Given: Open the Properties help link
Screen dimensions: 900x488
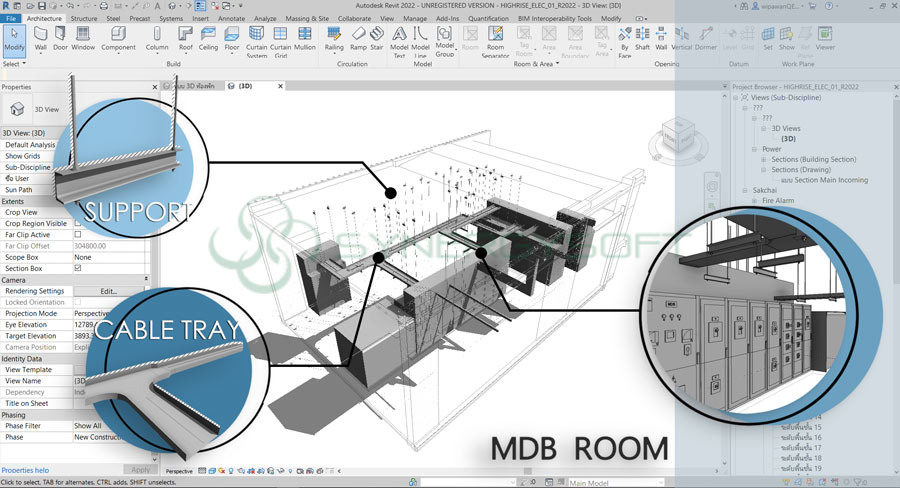Looking at the screenshot, I should tap(25, 470).
